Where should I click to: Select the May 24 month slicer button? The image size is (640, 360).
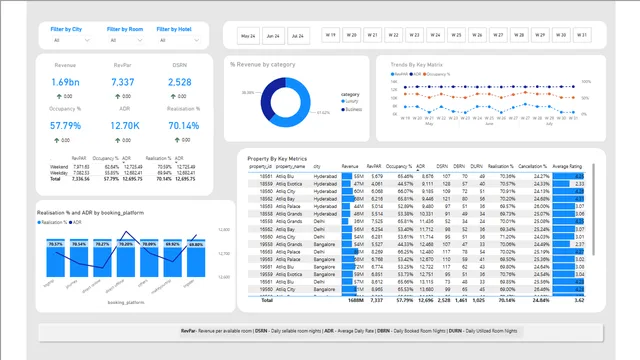click(x=248, y=36)
